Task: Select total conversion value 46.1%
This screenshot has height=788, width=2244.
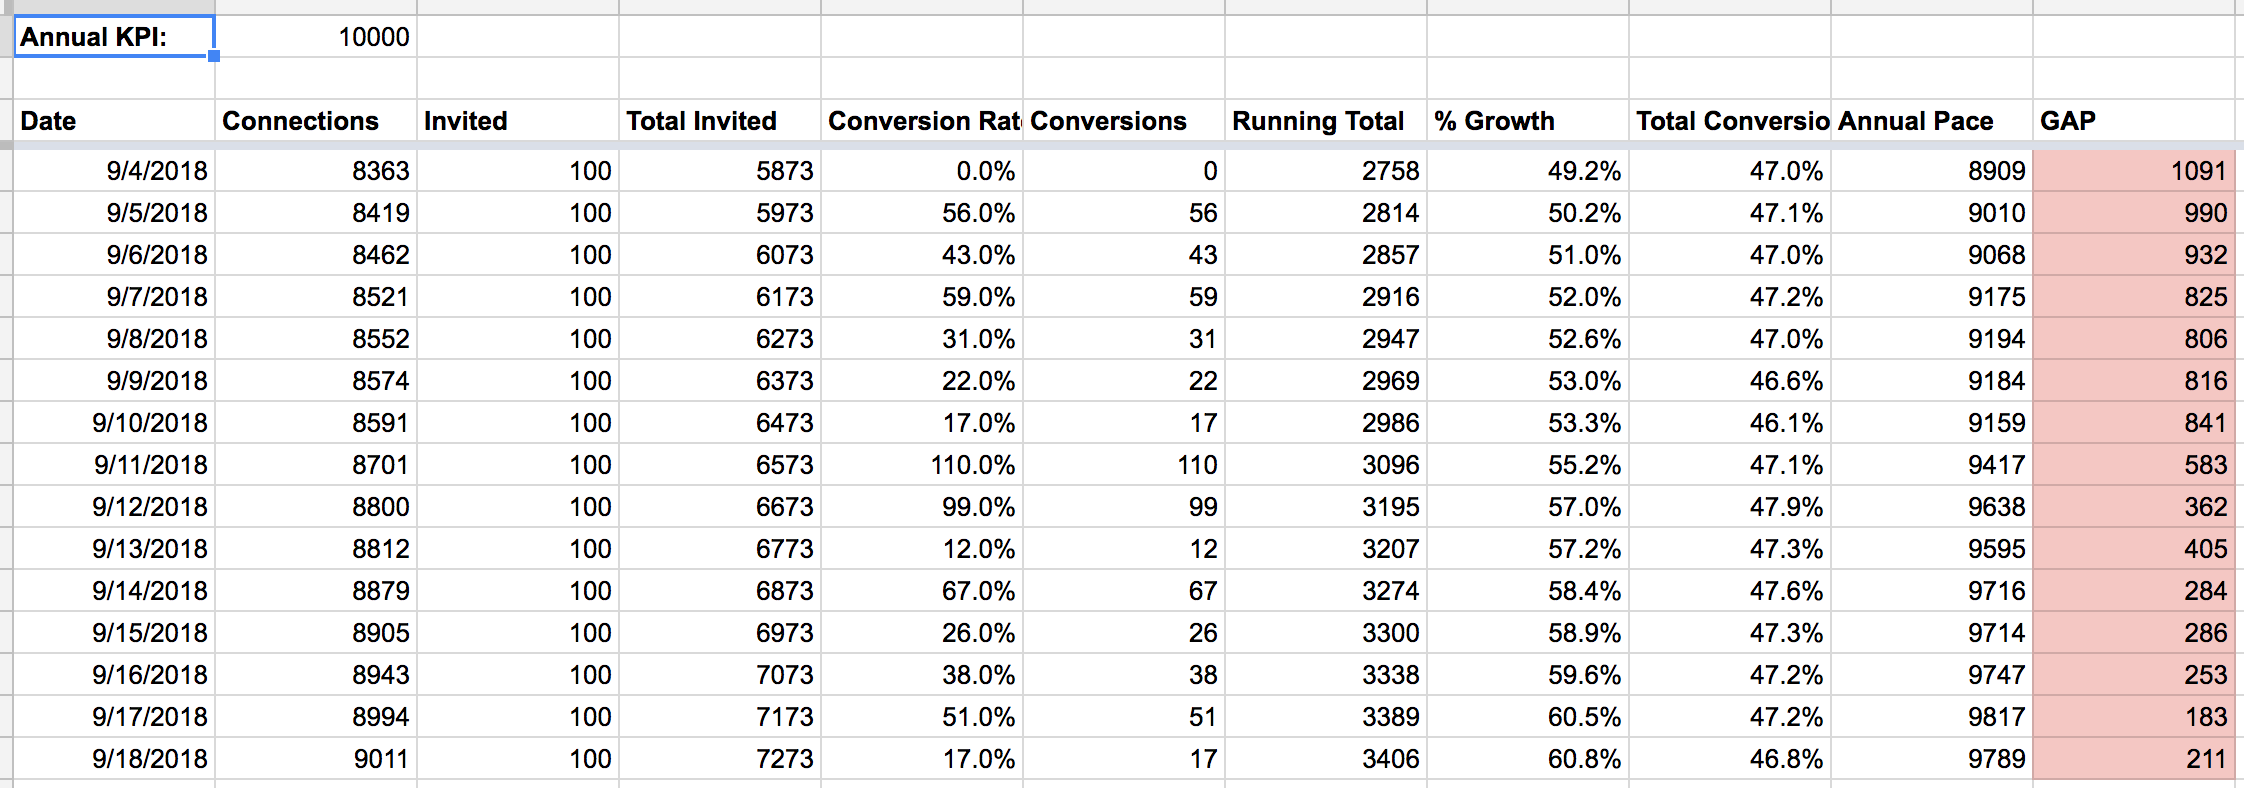Action: (1730, 423)
